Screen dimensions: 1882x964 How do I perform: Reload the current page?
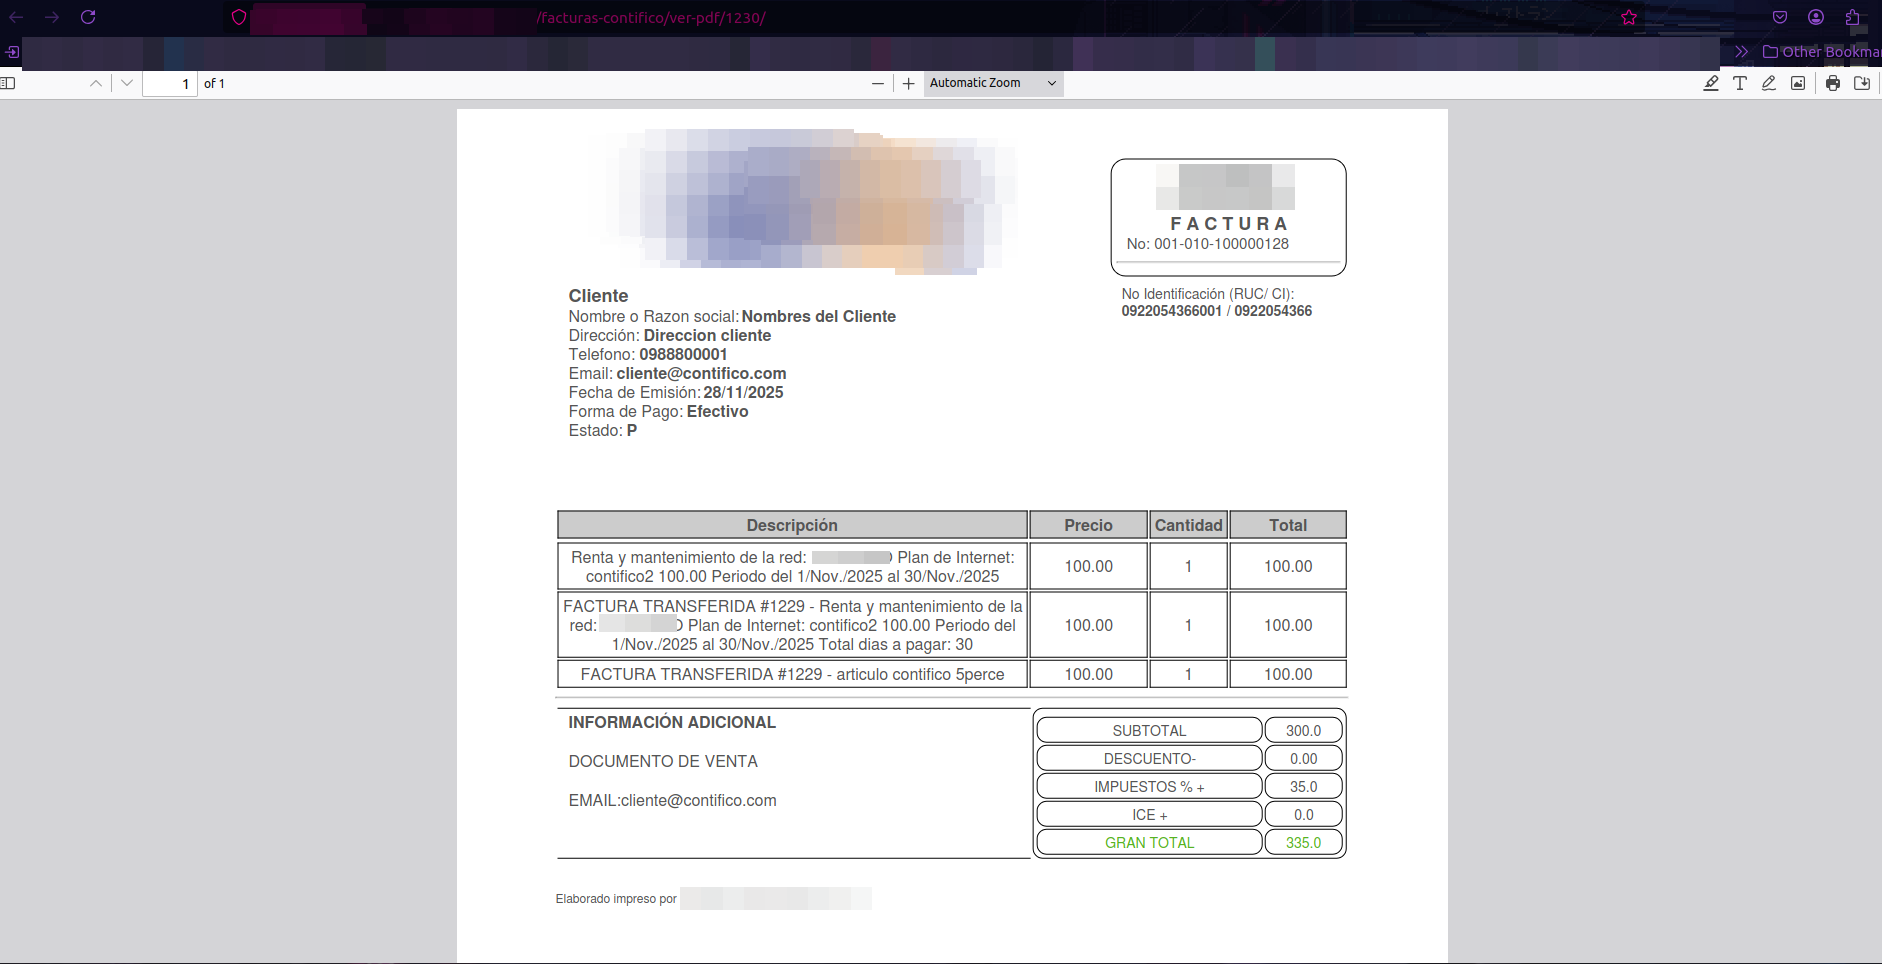click(88, 18)
